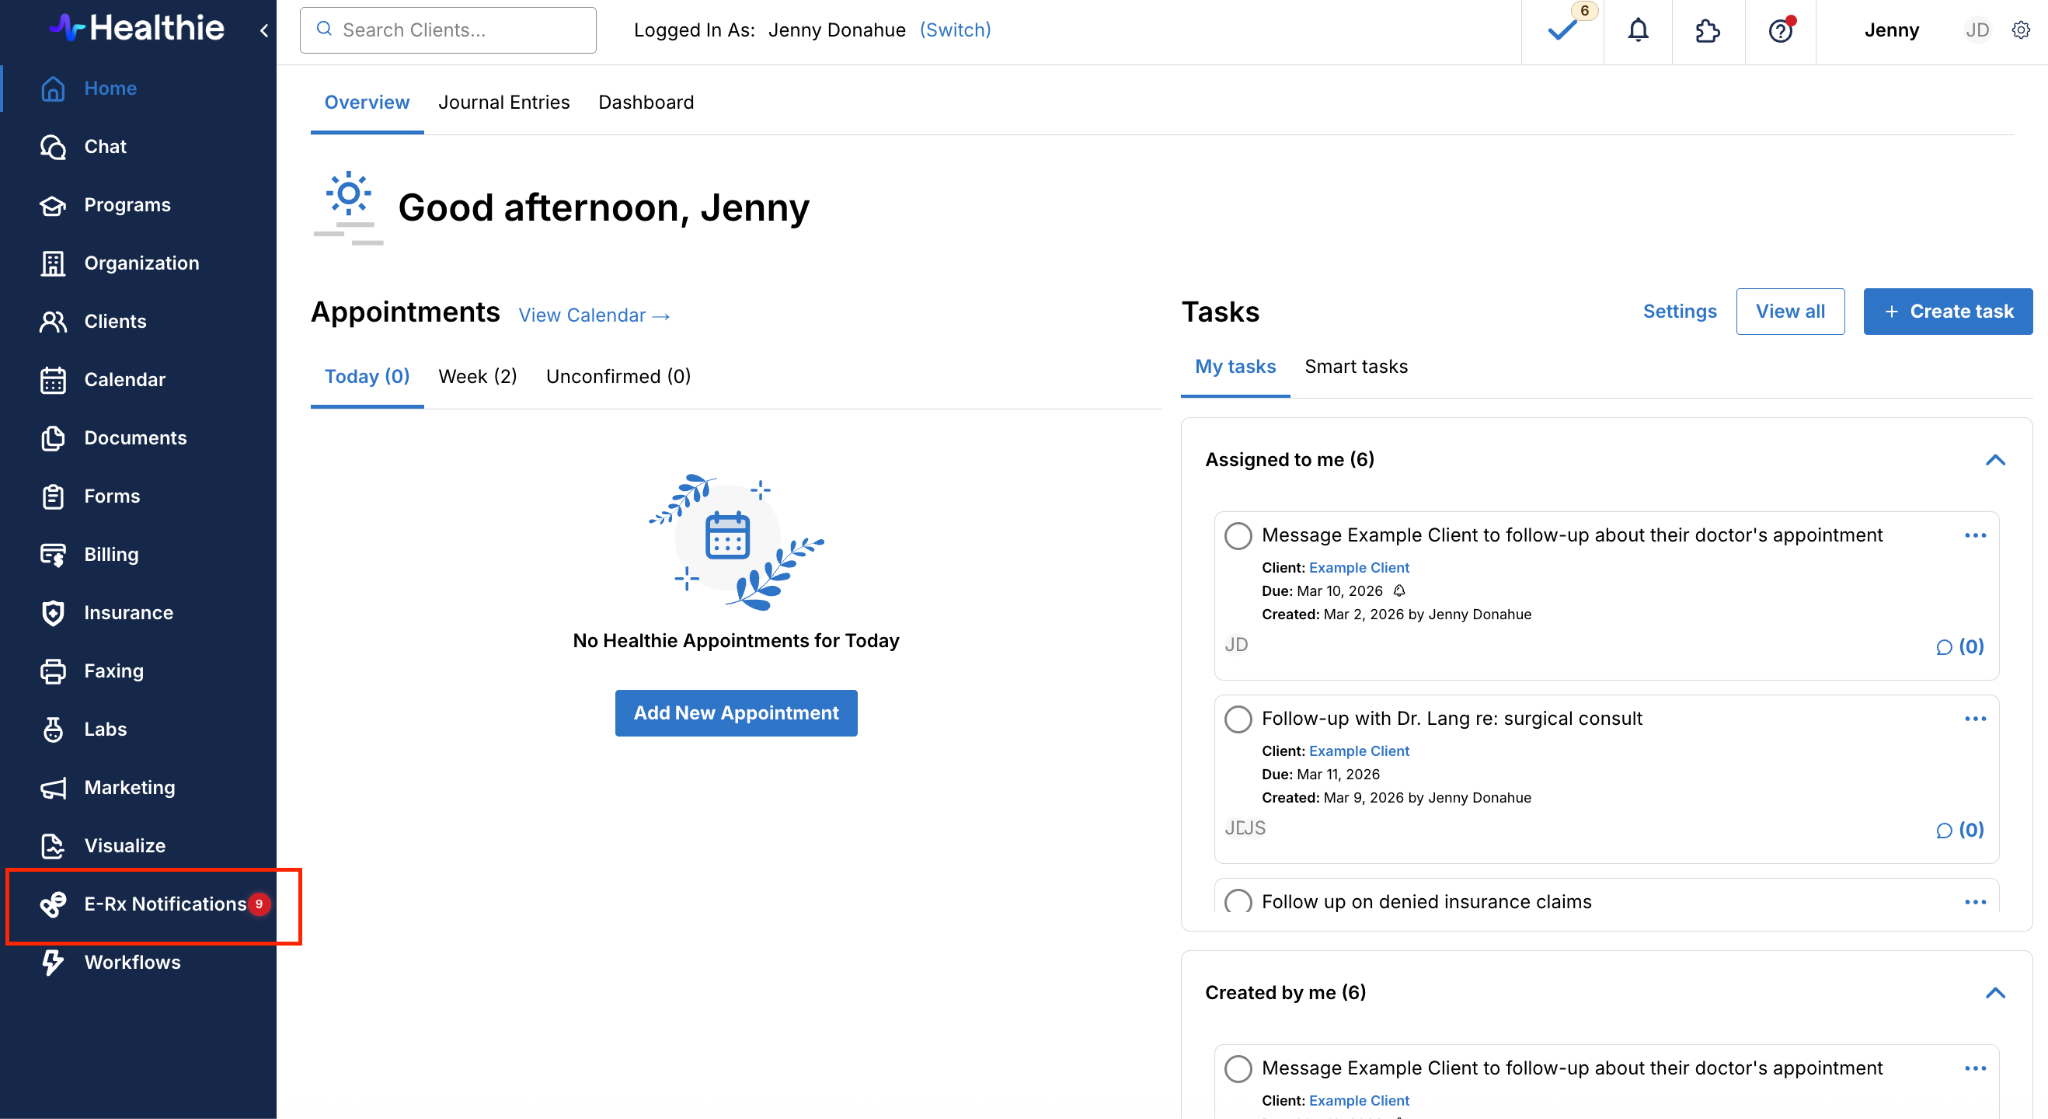Follow the View Calendar link

594,316
